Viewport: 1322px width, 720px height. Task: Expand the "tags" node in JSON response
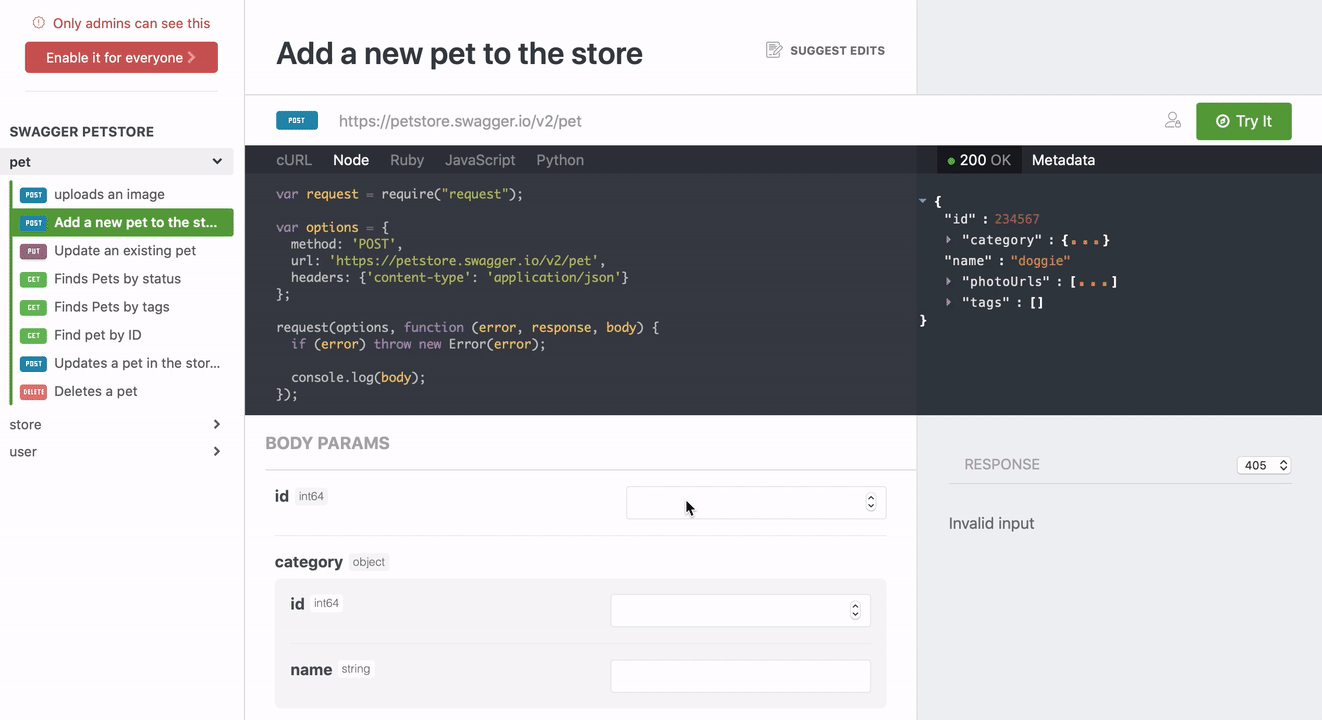[x=948, y=302]
